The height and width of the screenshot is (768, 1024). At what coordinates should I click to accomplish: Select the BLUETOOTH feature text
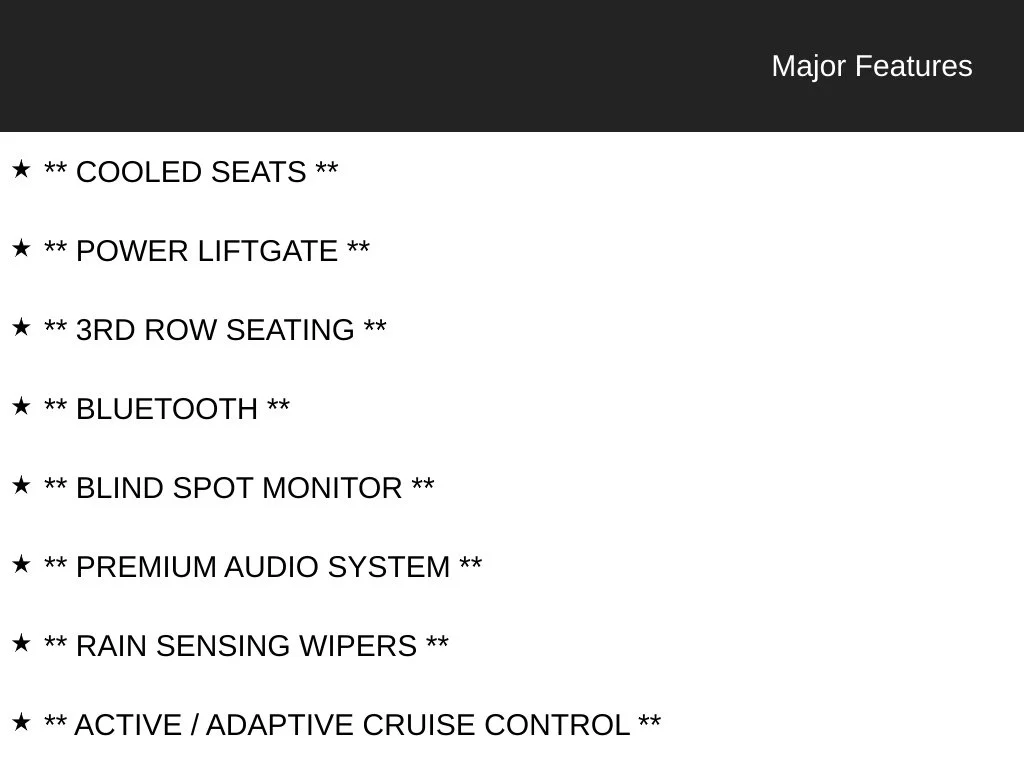pyautogui.click(x=167, y=409)
